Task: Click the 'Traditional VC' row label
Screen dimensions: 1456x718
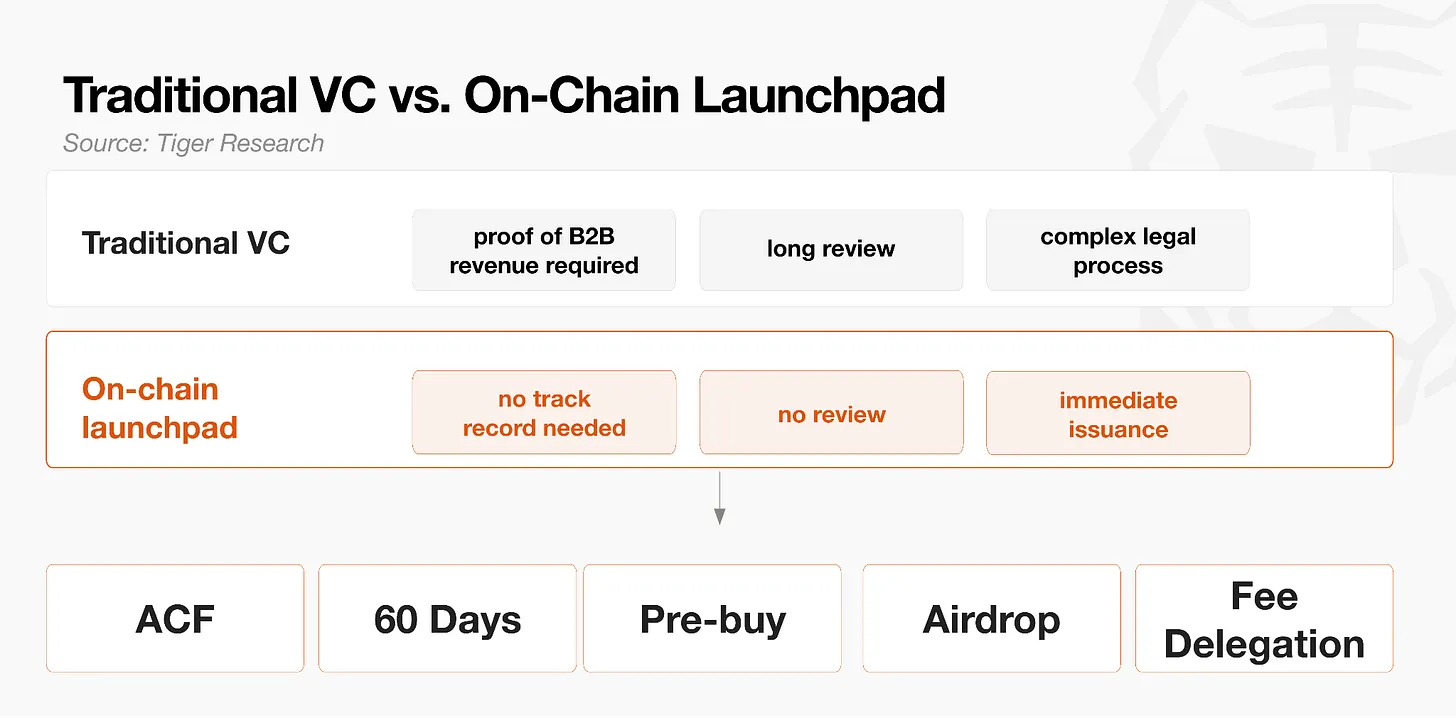Action: click(185, 243)
